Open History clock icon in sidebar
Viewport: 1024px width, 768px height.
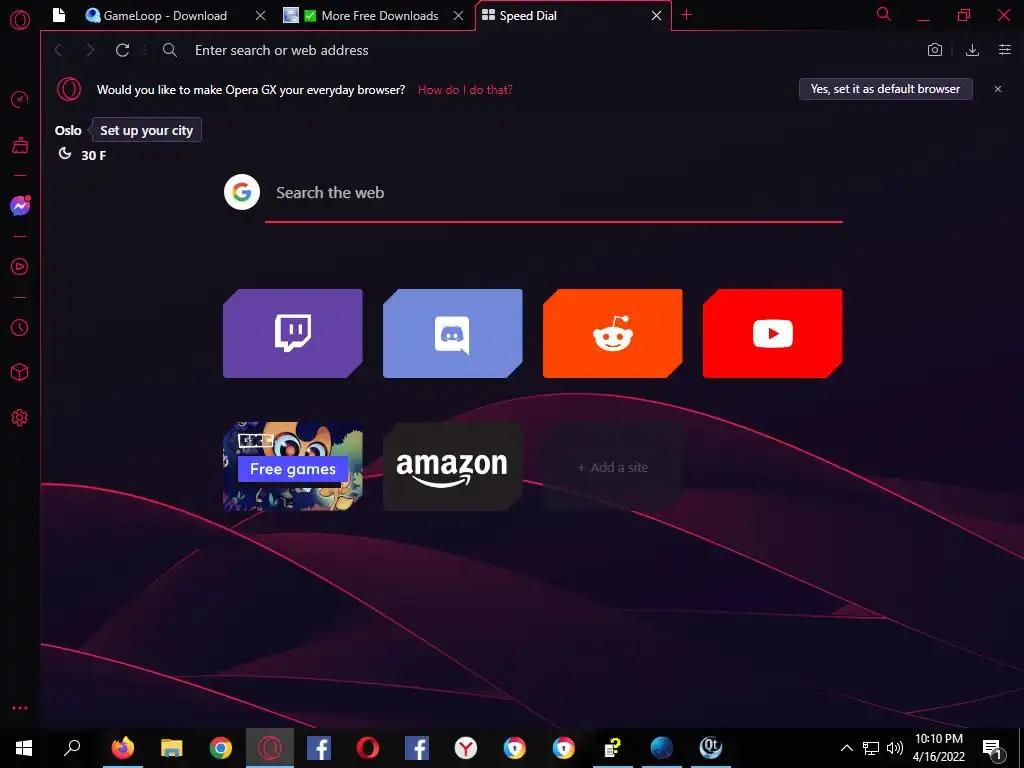20,327
